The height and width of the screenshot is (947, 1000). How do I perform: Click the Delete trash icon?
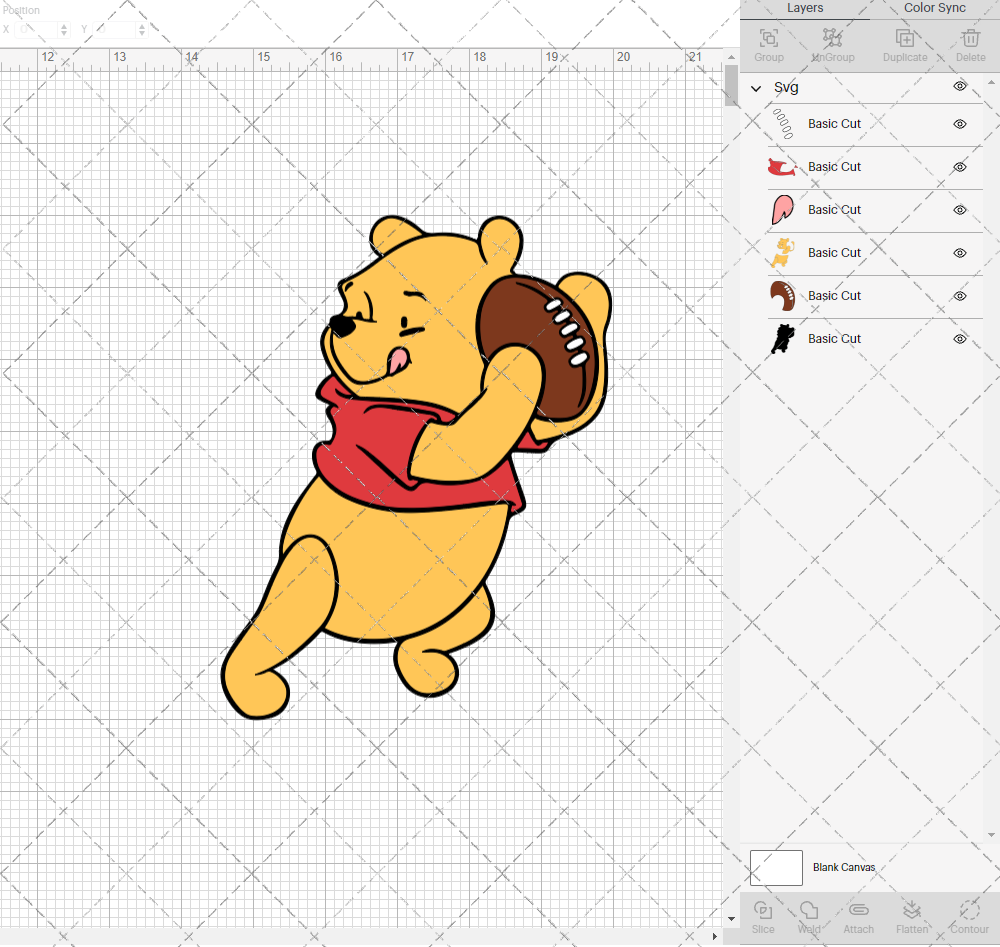(x=971, y=38)
